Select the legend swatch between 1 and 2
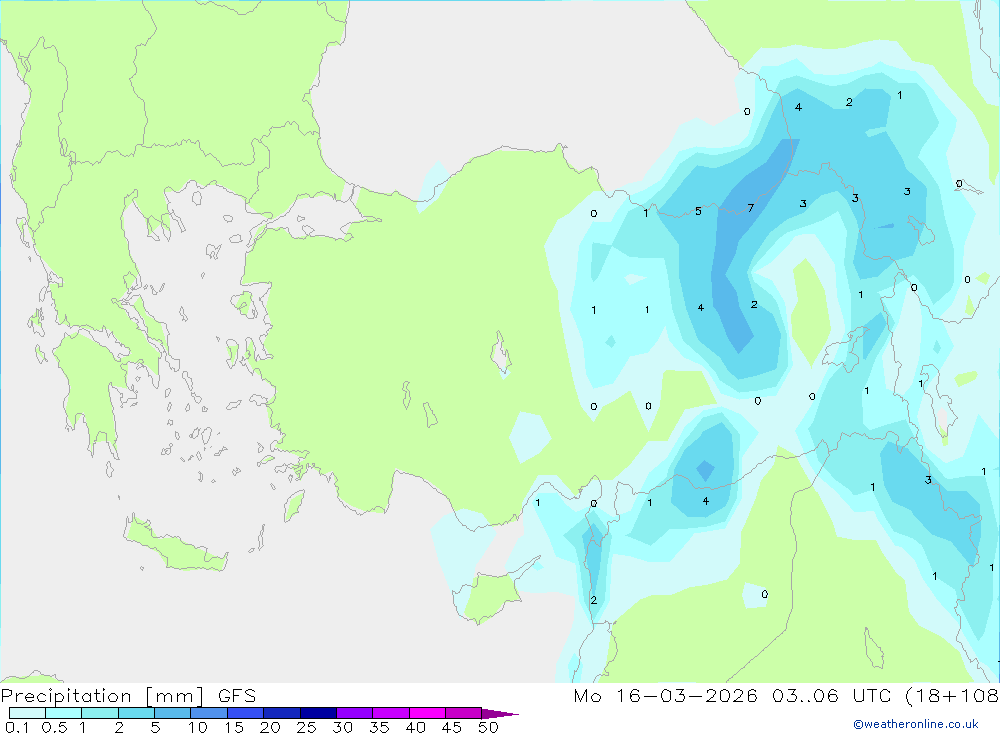Viewport: 1000px width, 733px height. tap(99, 713)
